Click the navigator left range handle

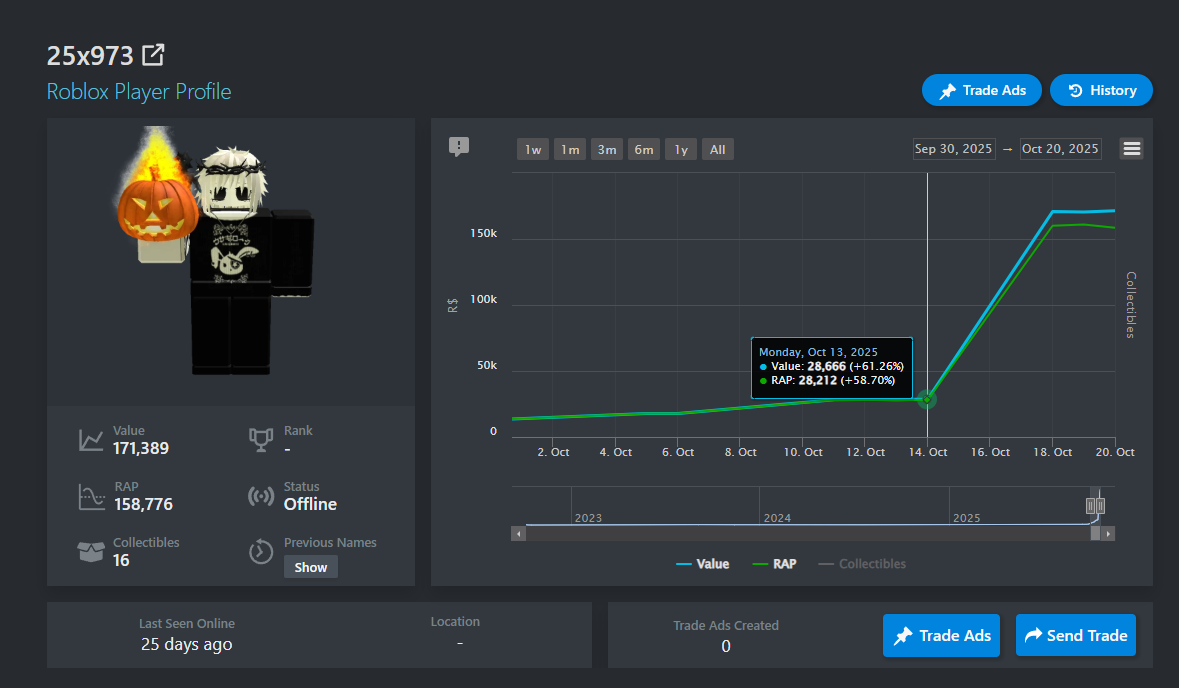coord(1090,506)
